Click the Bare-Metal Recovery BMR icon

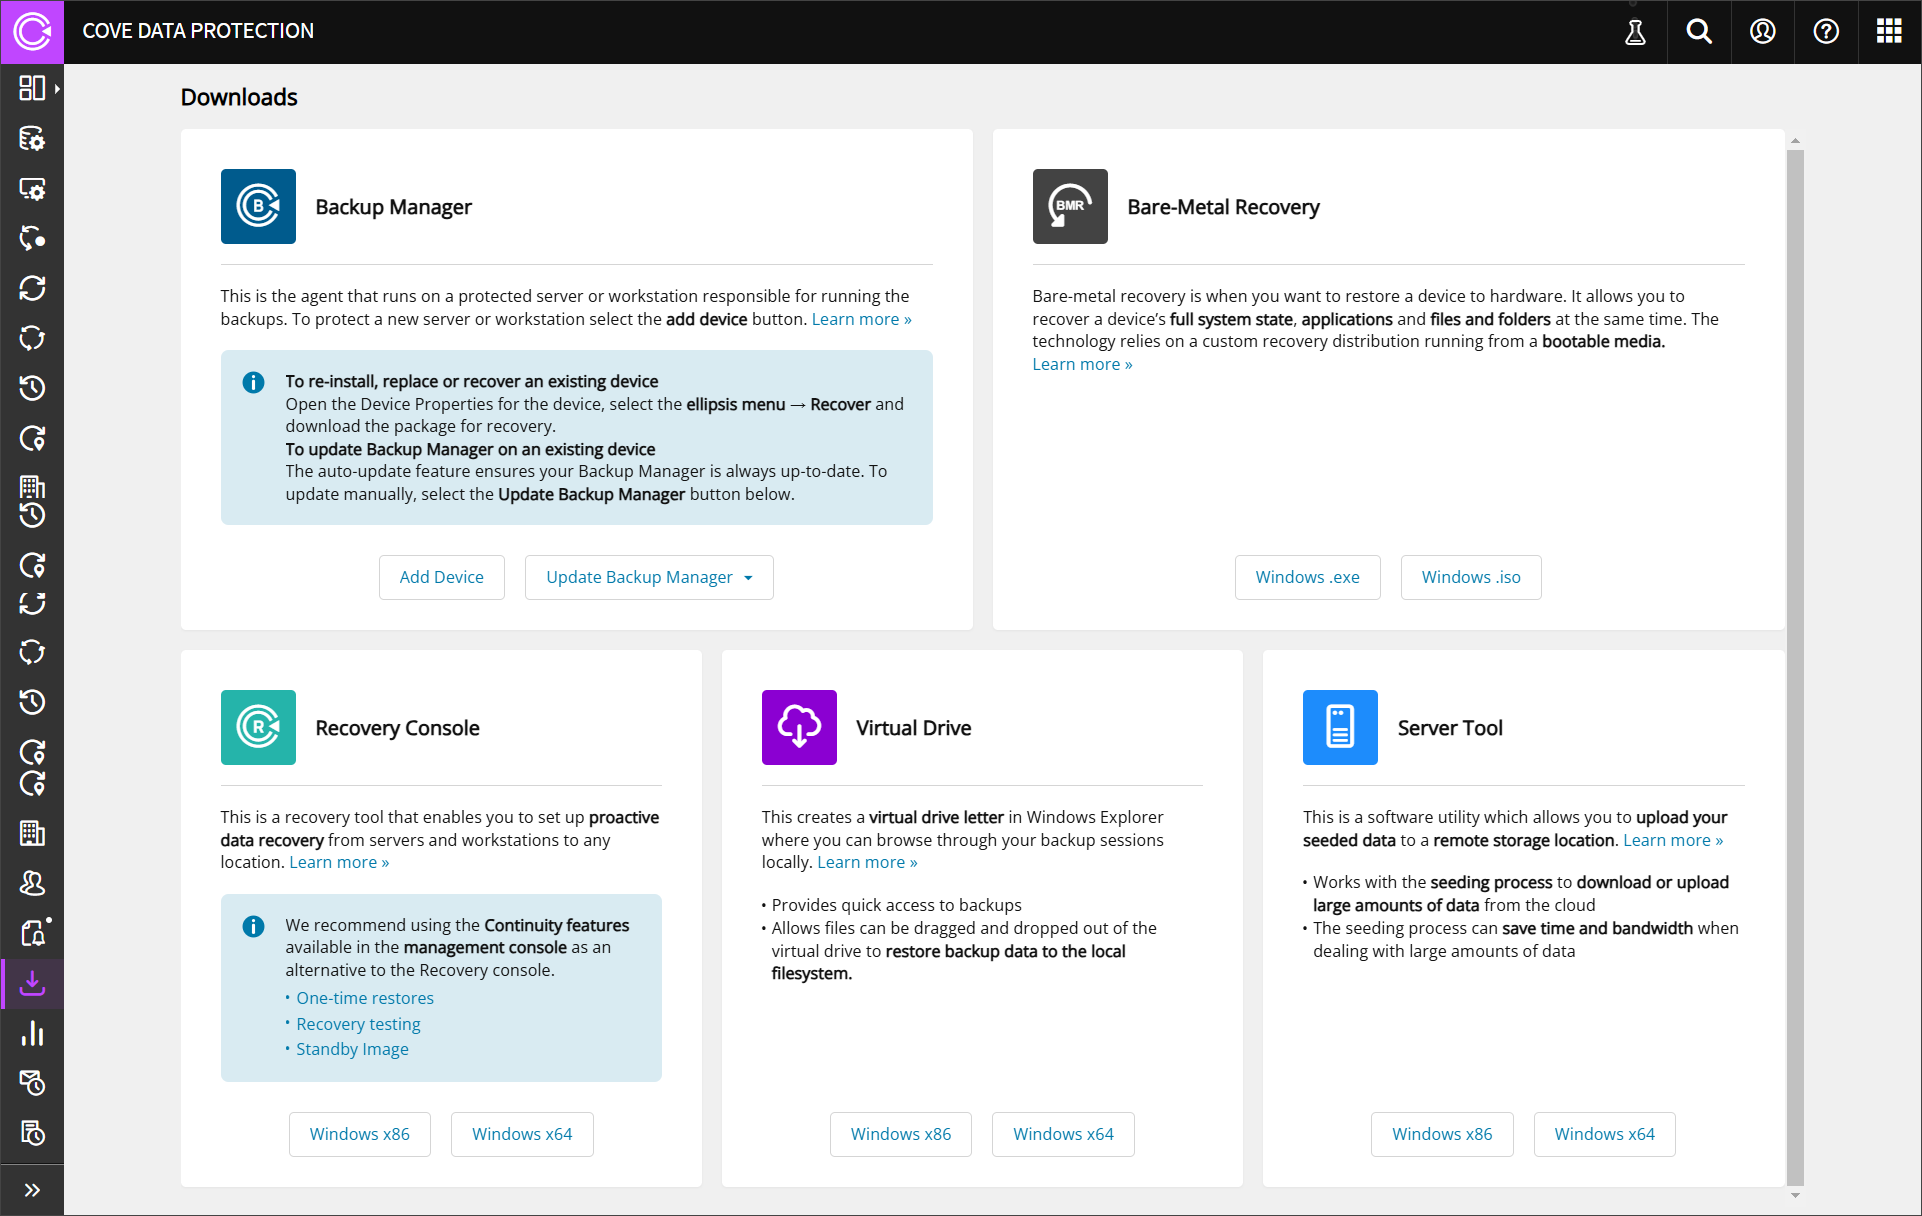click(1070, 206)
